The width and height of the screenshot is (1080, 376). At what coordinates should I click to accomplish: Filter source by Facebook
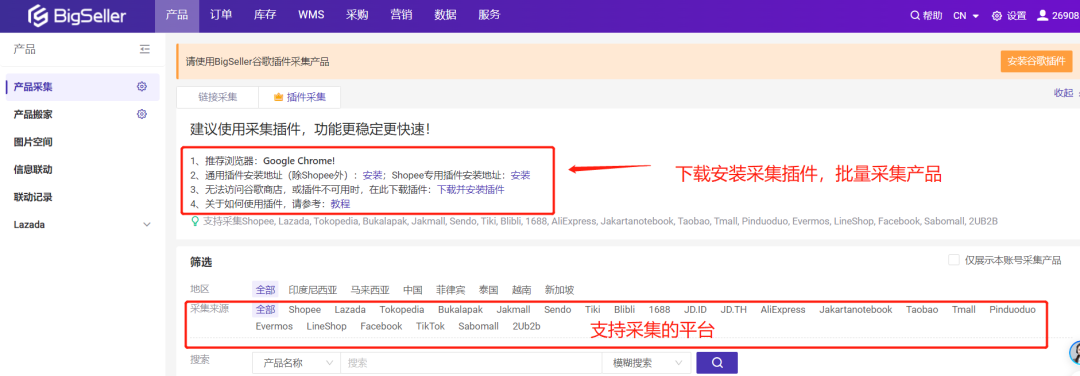(x=381, y=326)
